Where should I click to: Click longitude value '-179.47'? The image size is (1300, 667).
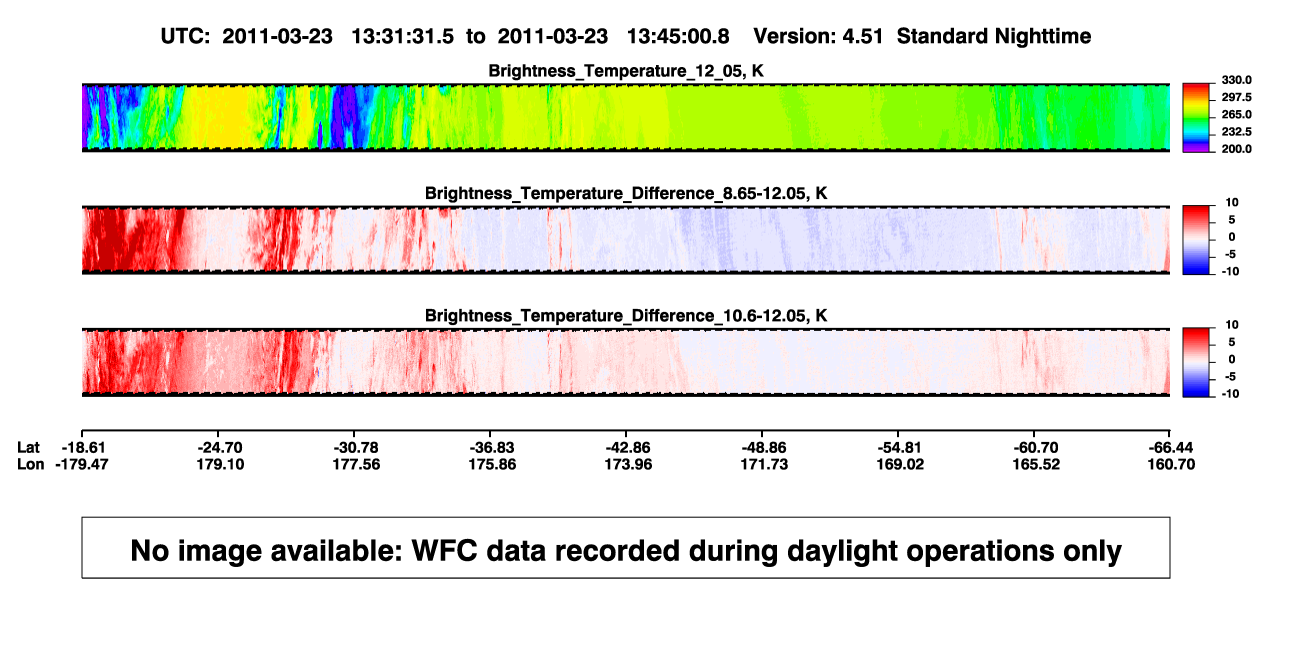coord(82,464)
